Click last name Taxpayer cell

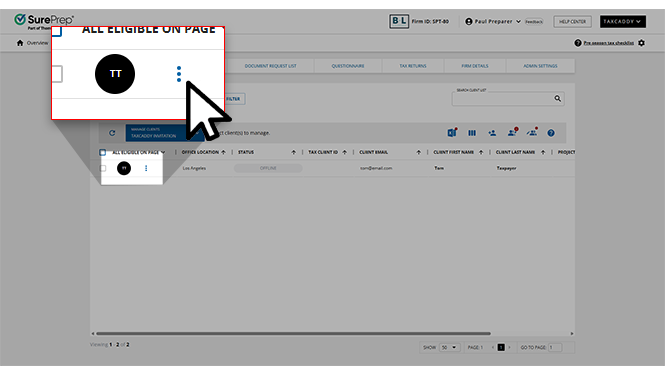506,168
